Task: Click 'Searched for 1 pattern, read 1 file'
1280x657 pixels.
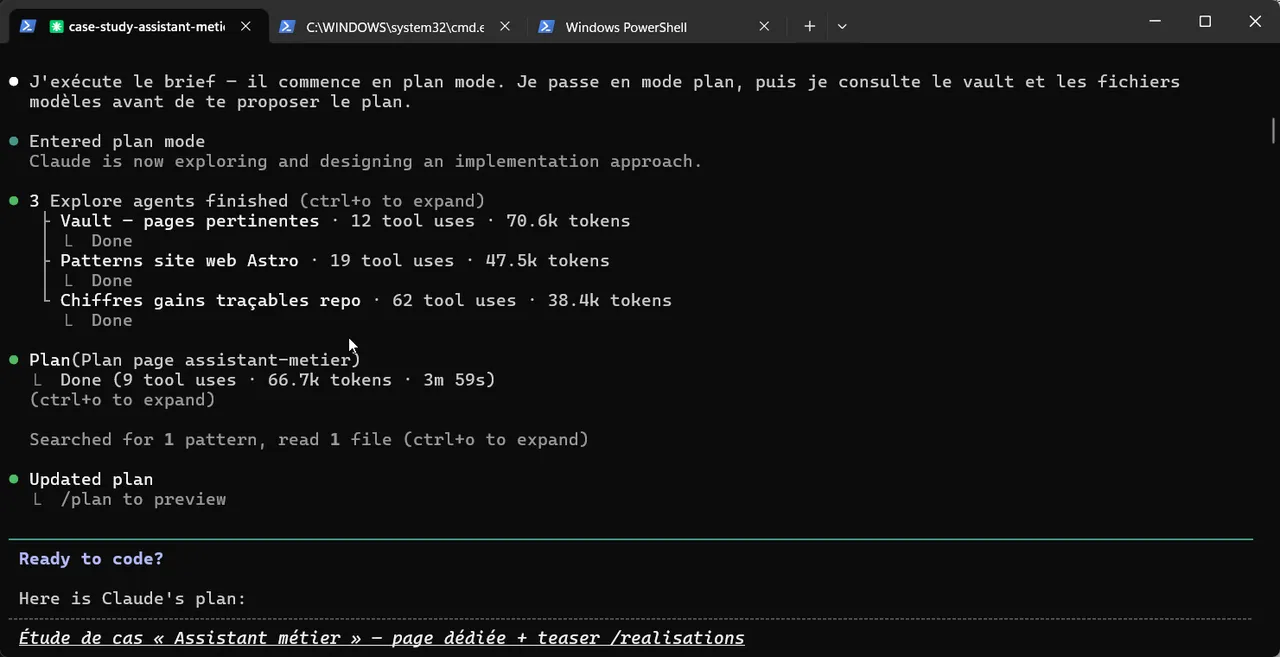Action: pos(309,440)
